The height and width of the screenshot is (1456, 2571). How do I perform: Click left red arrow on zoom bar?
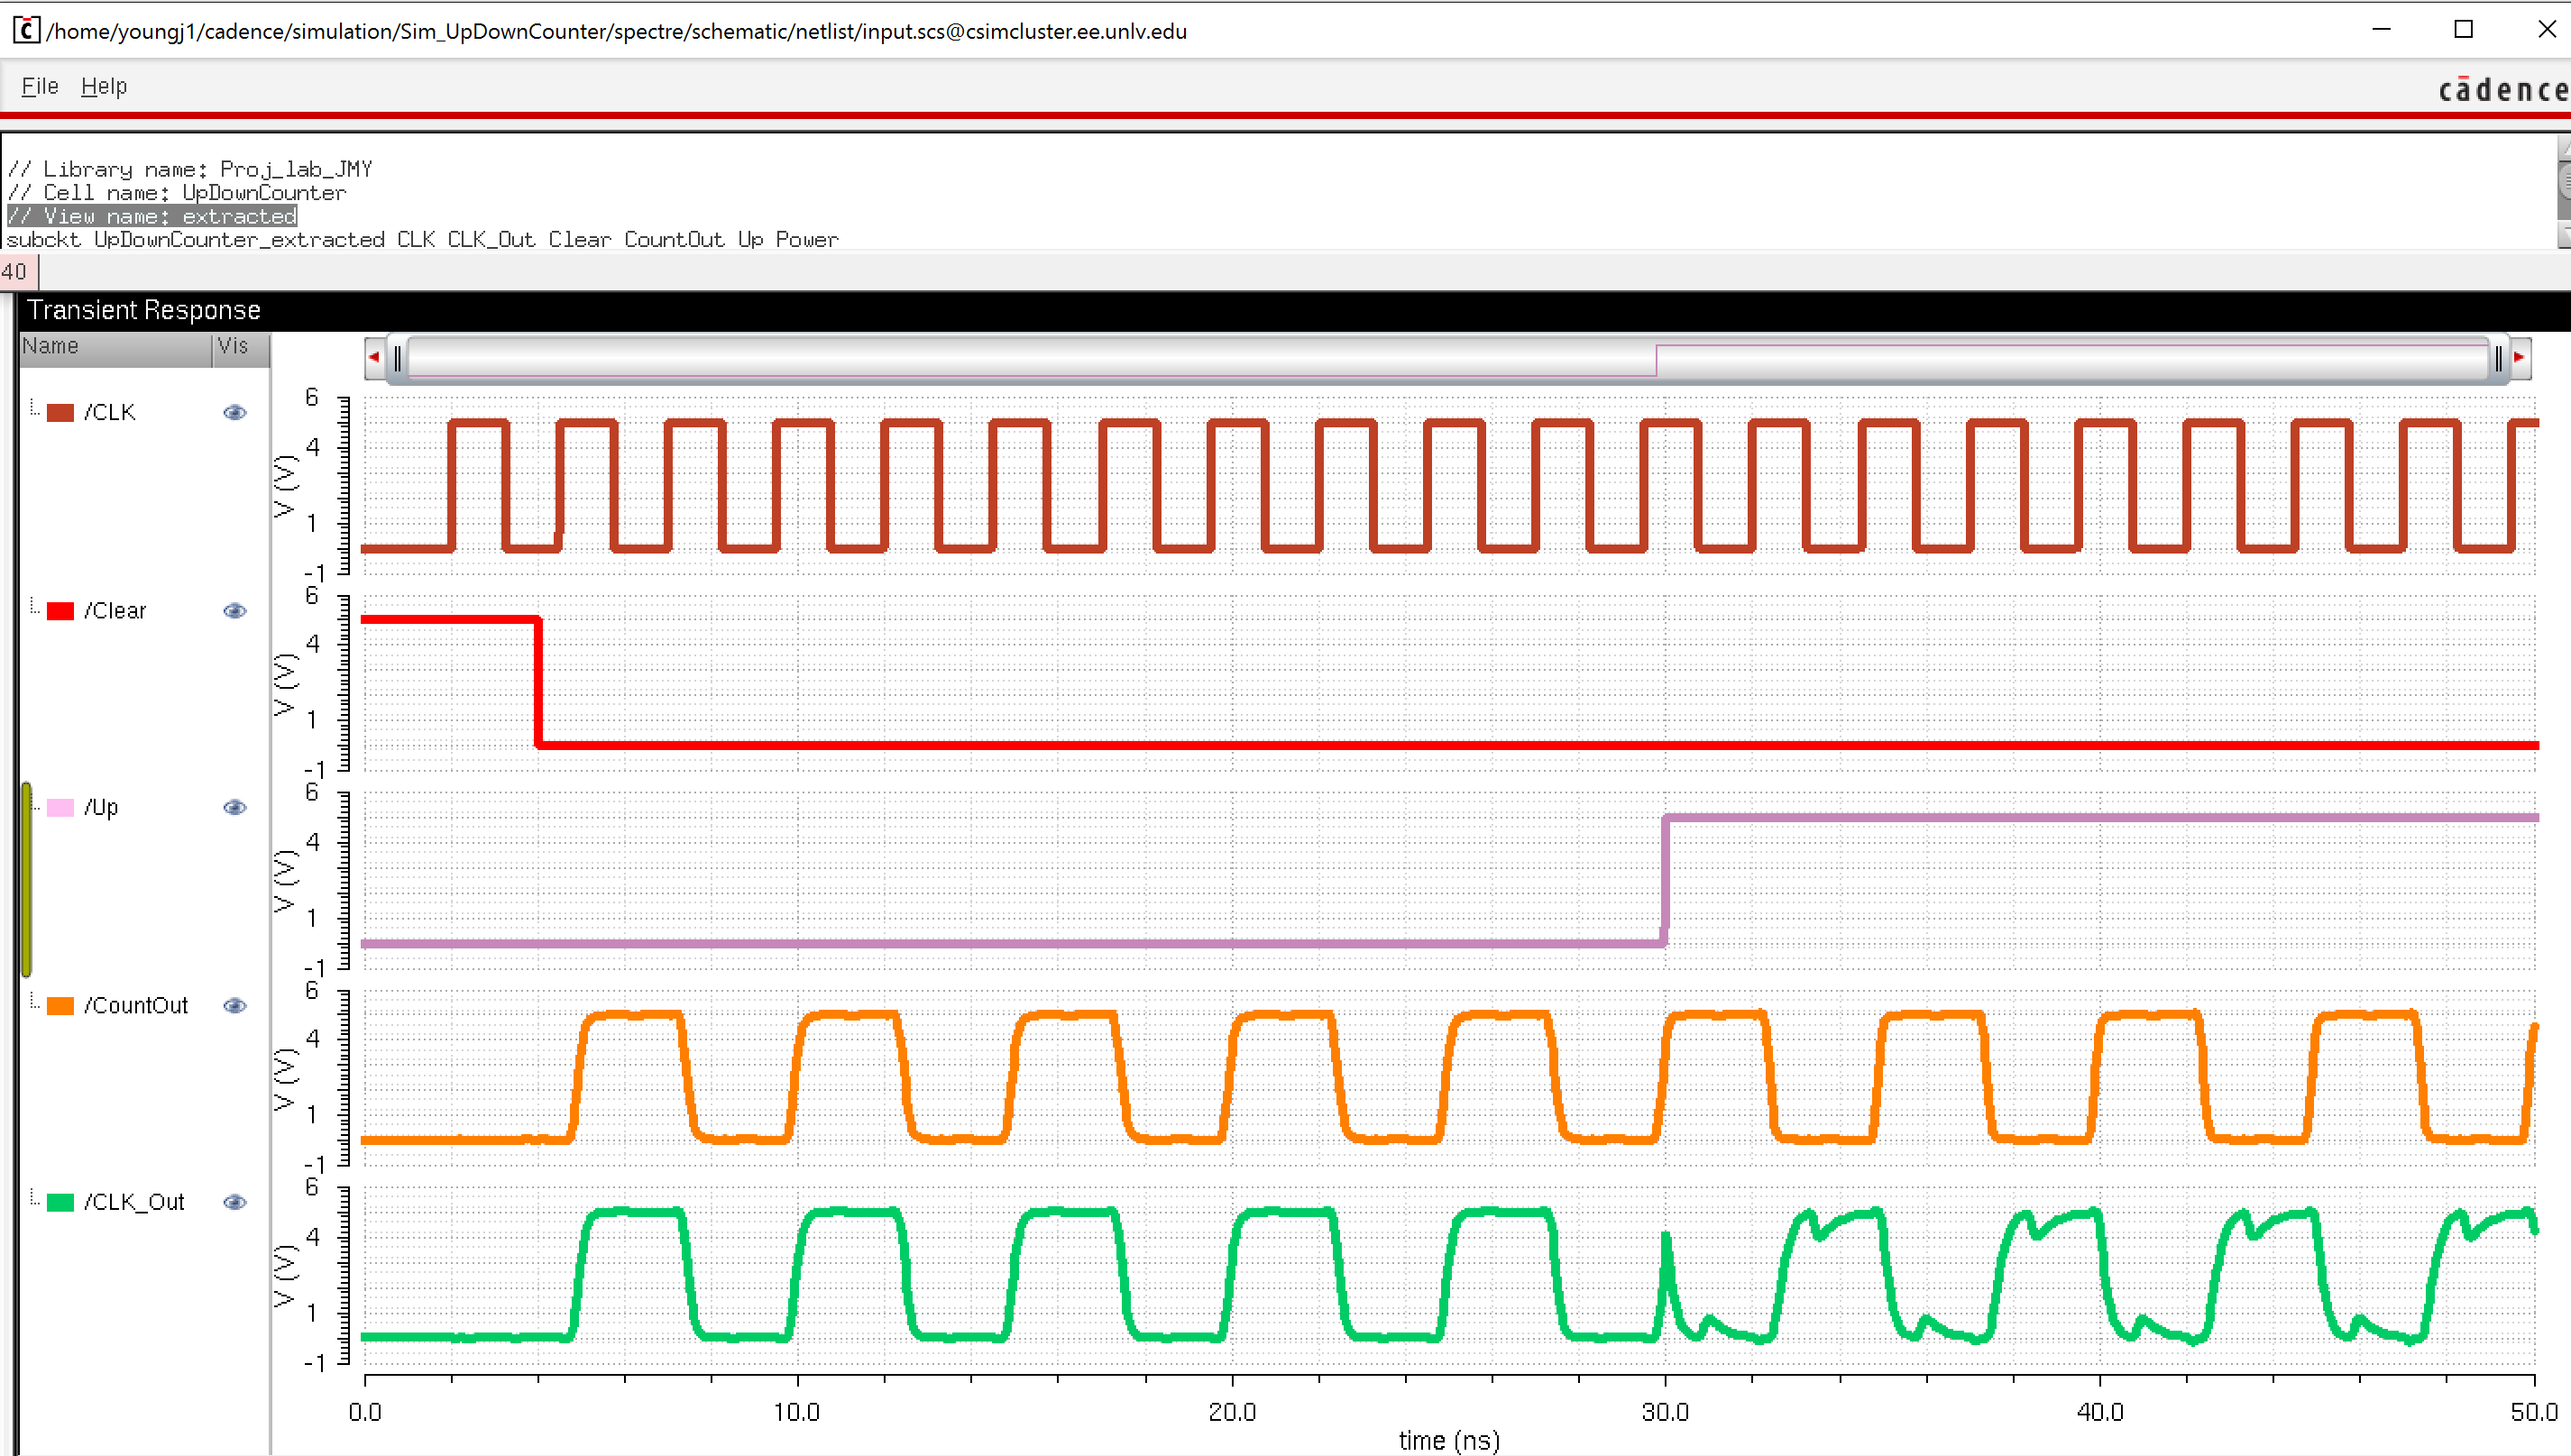pyautogui.click(x=374, y=357)
